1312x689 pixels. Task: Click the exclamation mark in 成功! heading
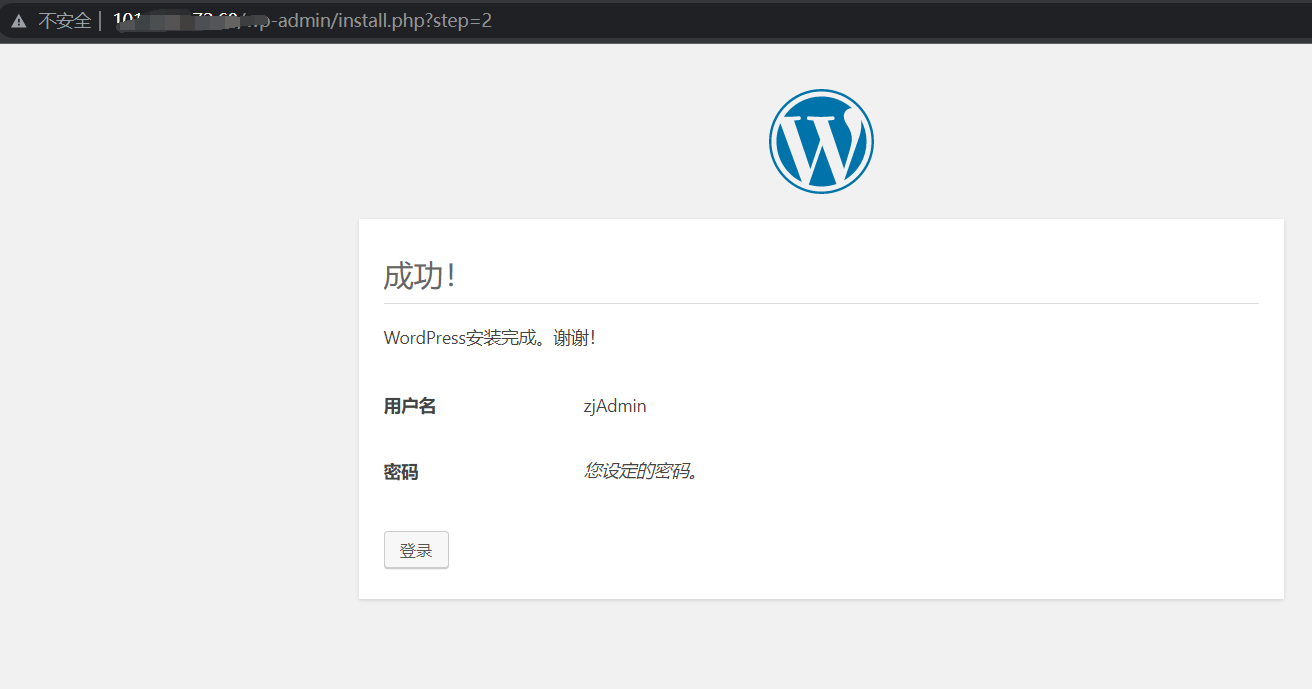pos(452,276)
